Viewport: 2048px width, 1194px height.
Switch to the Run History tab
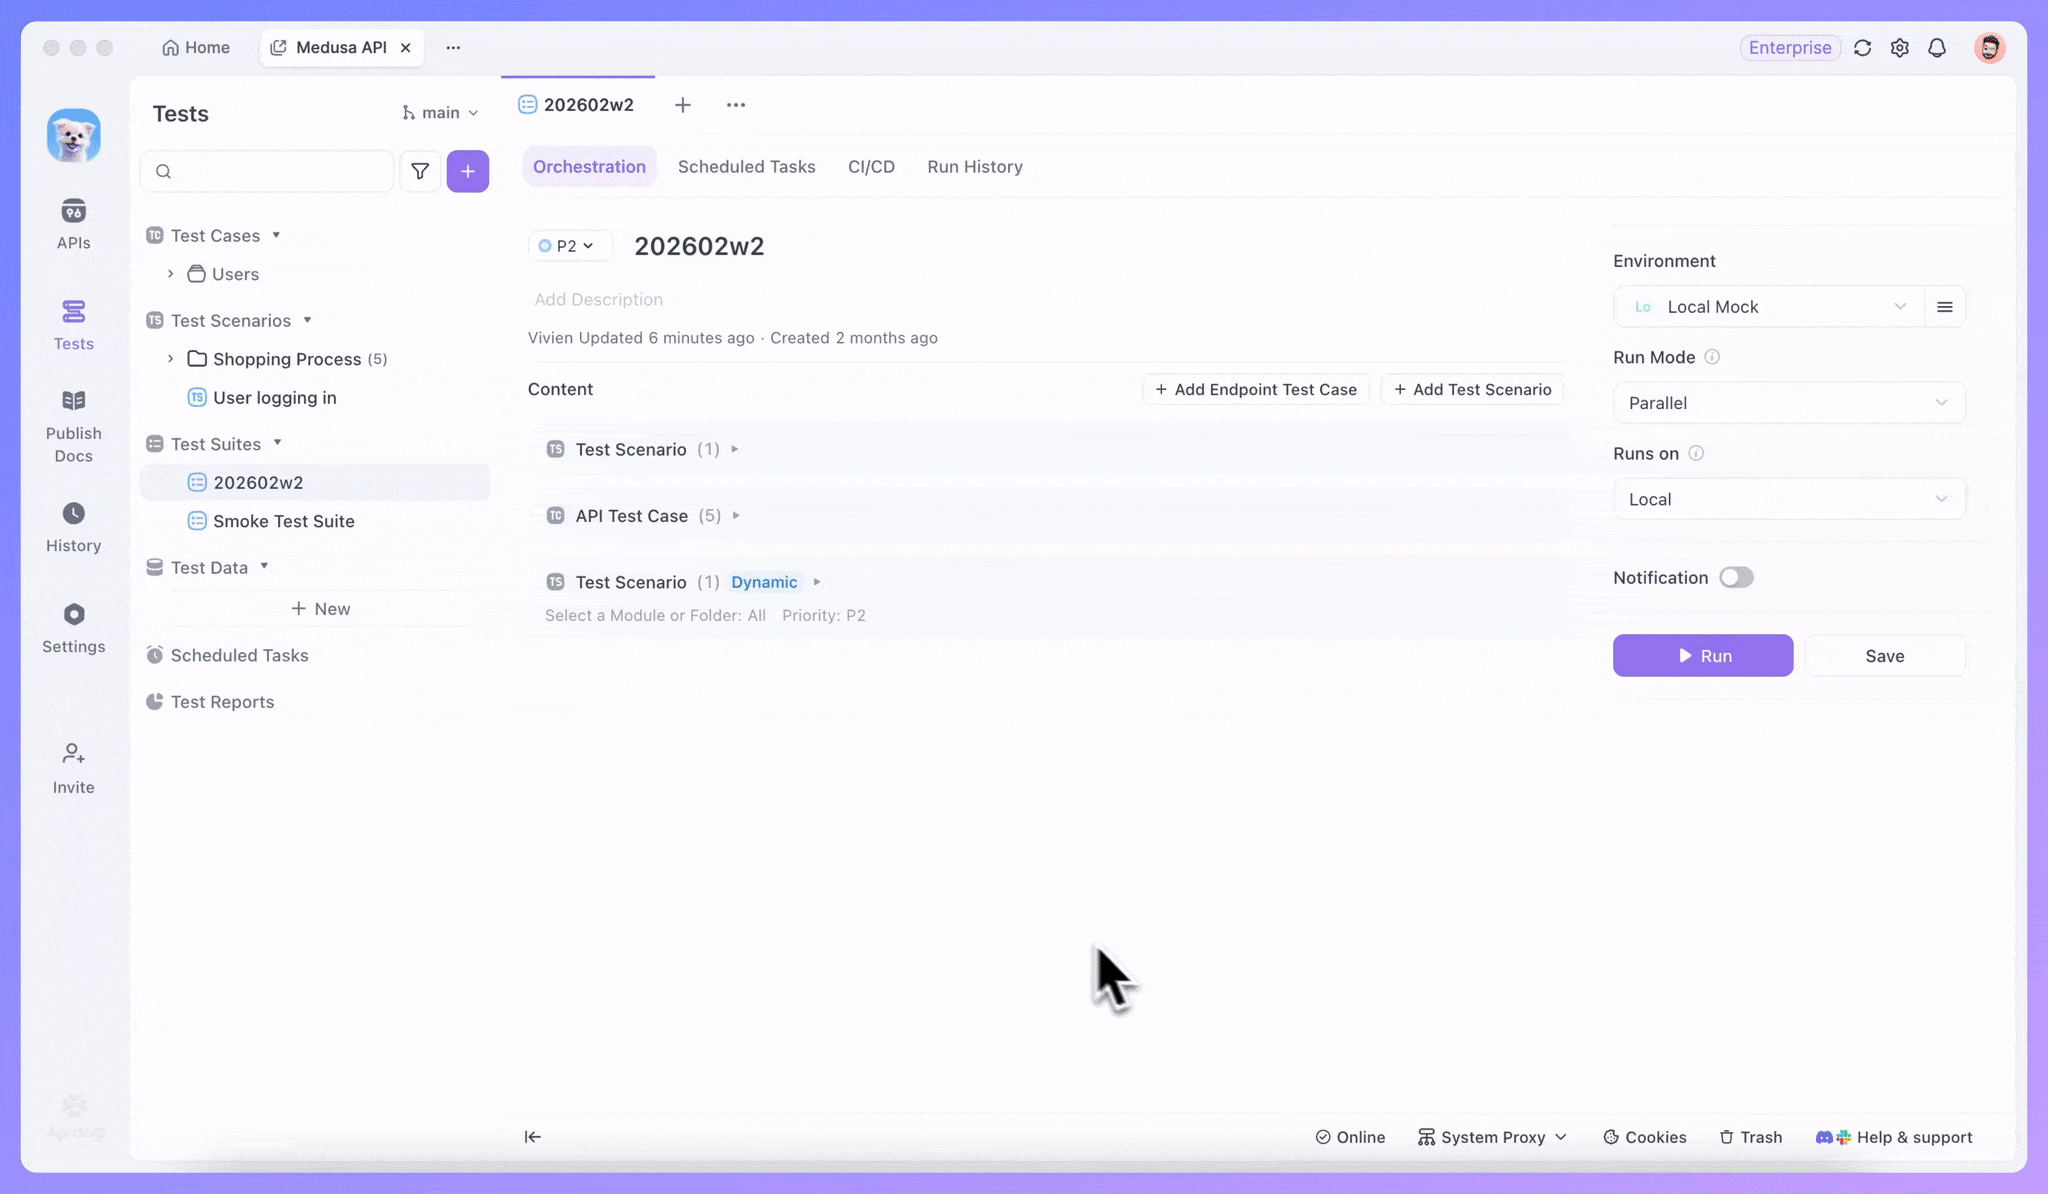pos(974,167)
